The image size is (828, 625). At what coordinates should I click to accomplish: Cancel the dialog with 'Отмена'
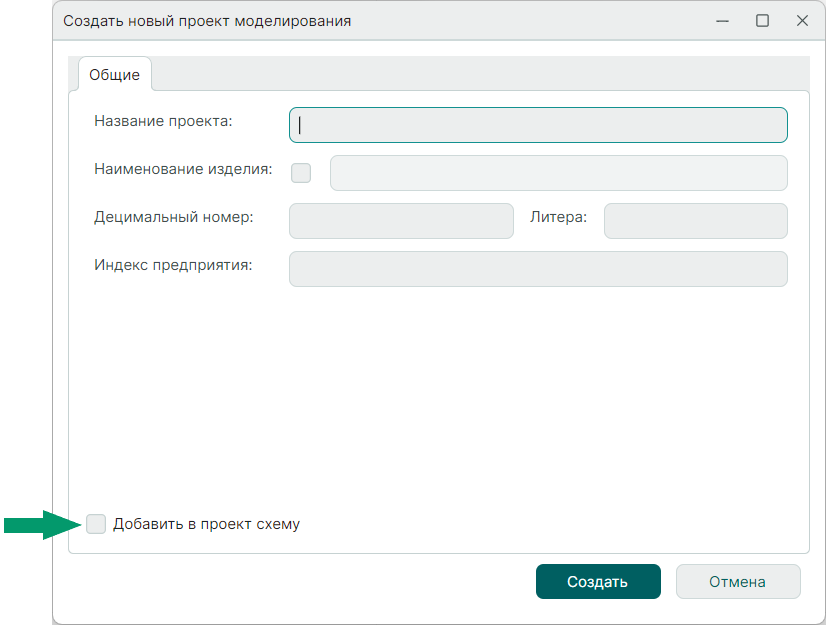(x=737, y=582)
